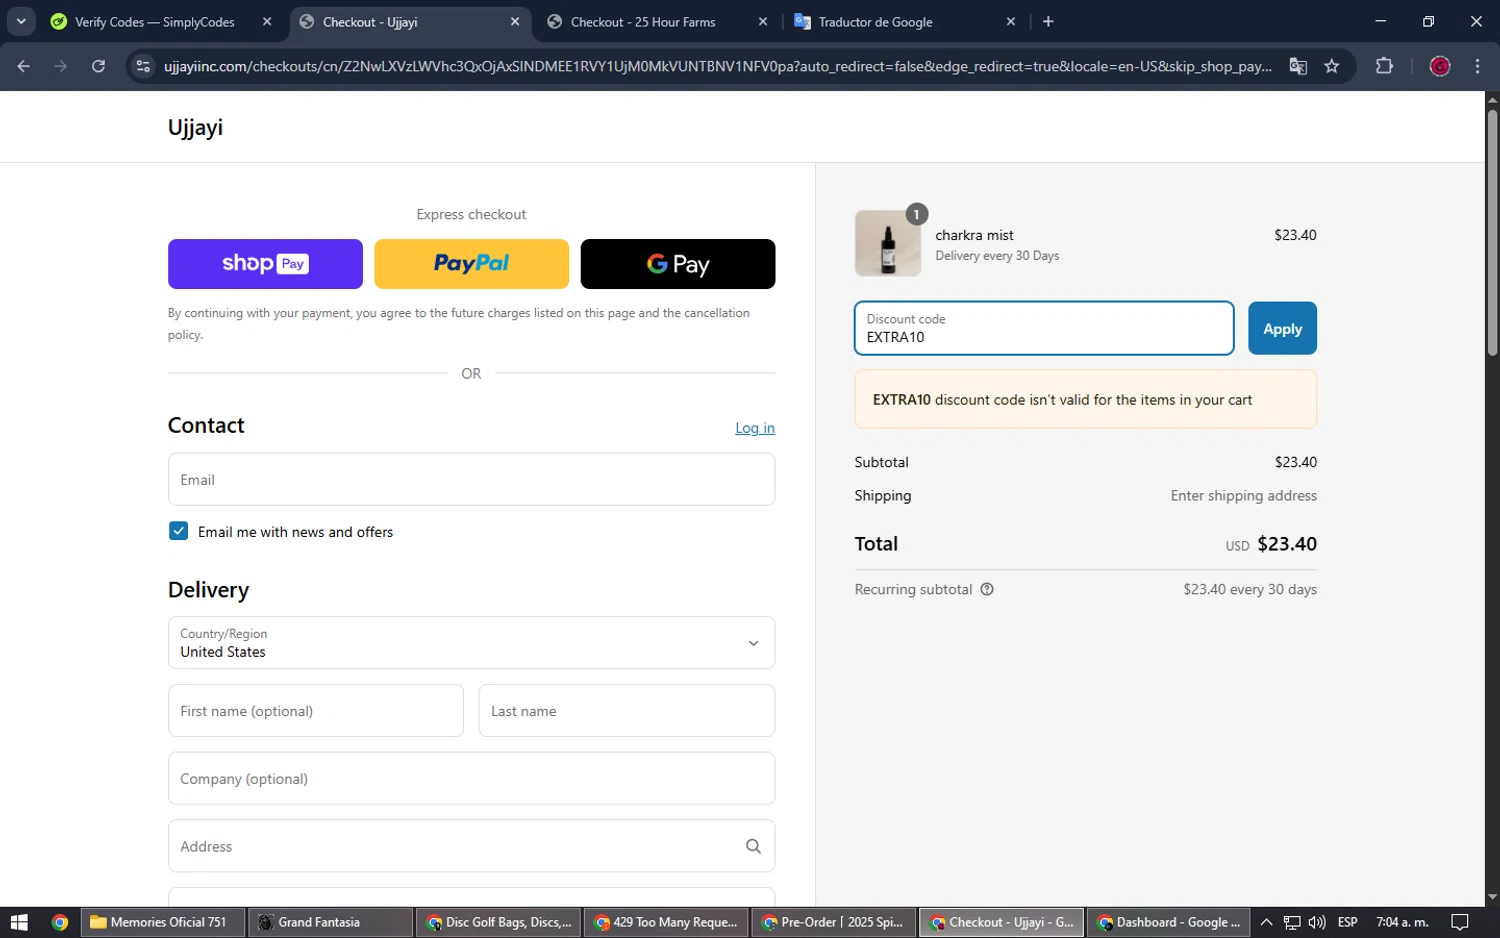This screenshot has width=1500, height=938.
Task: Click the Ujjayi store name header
Action: 195,127
